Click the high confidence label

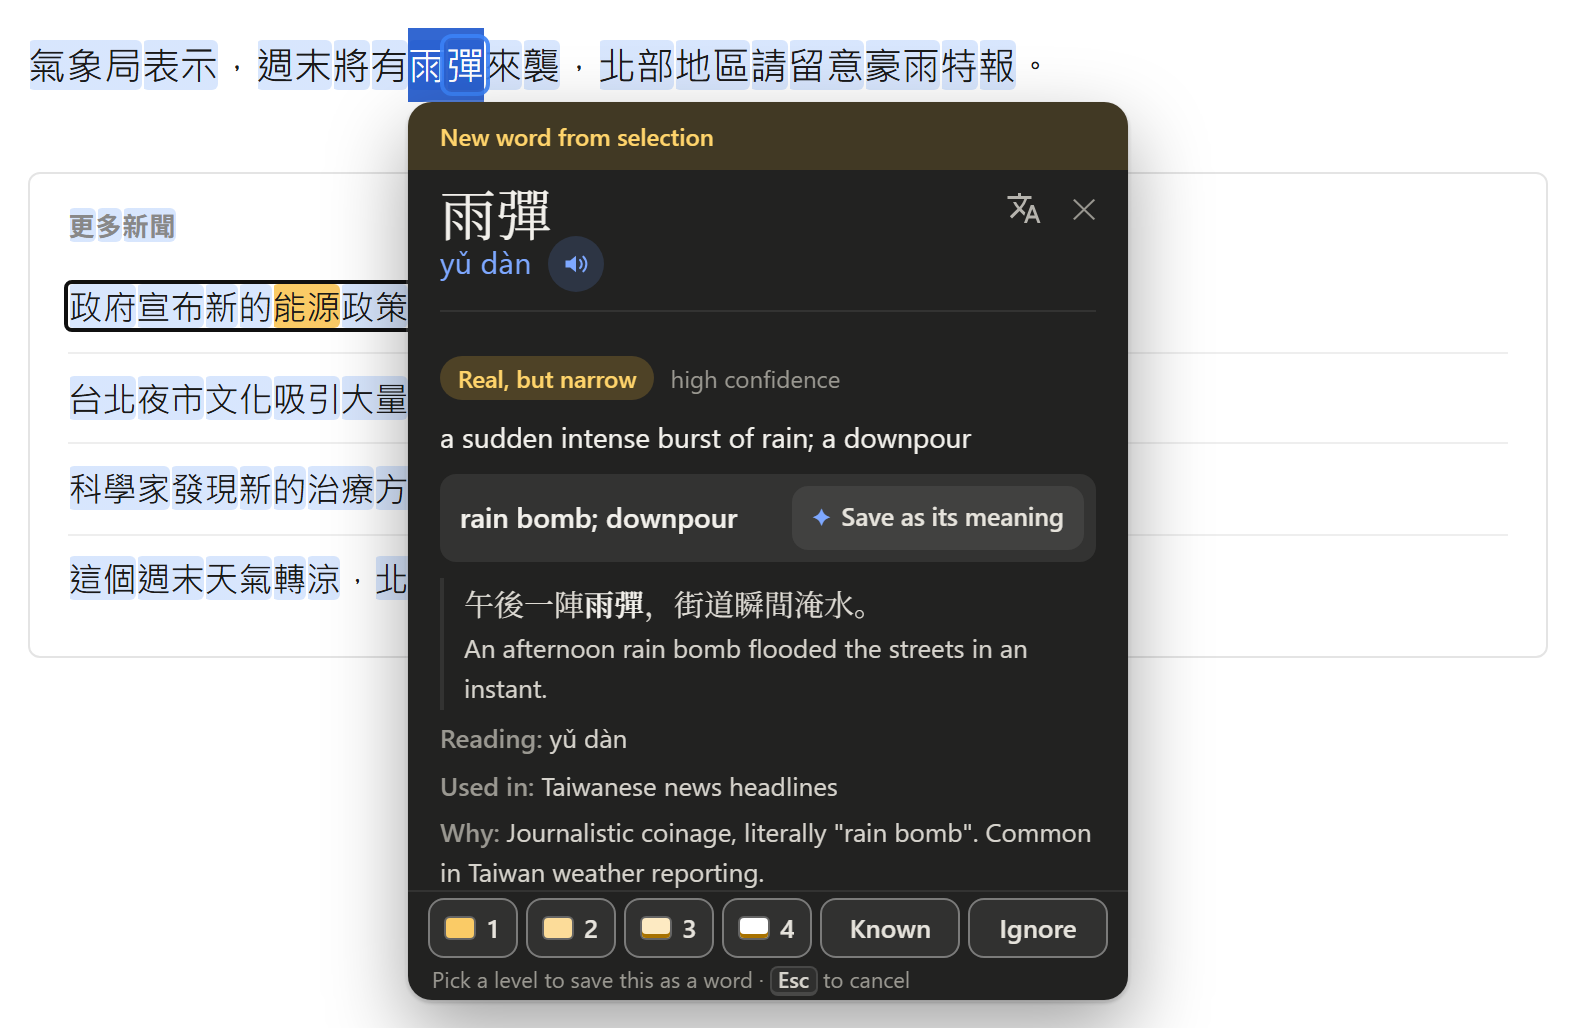coord(755,380)
